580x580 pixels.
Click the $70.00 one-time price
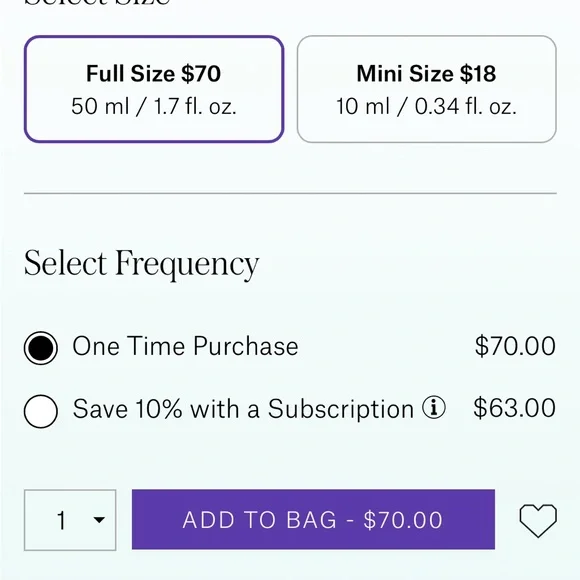pyautogui.click(x=515, y=346)
